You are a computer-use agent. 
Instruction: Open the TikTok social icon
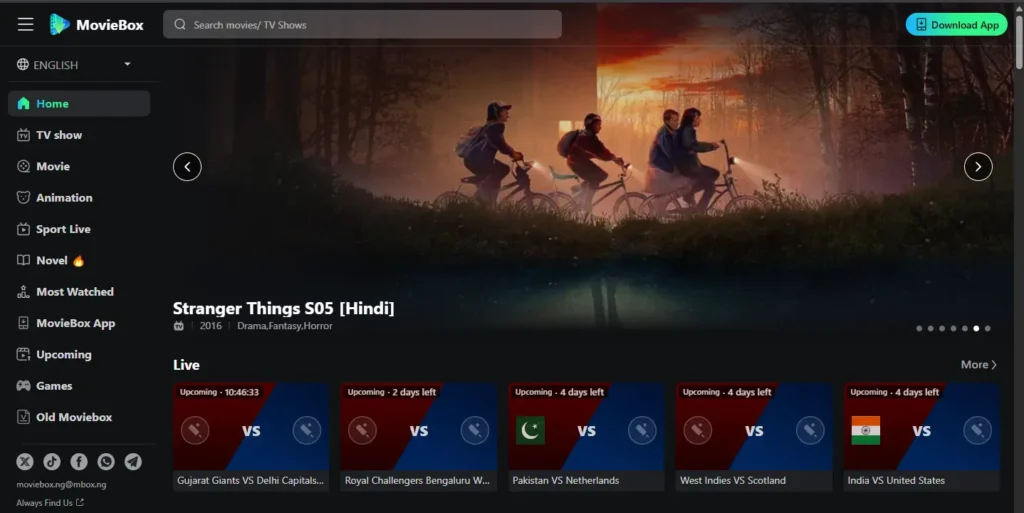(x=52, y=461)
